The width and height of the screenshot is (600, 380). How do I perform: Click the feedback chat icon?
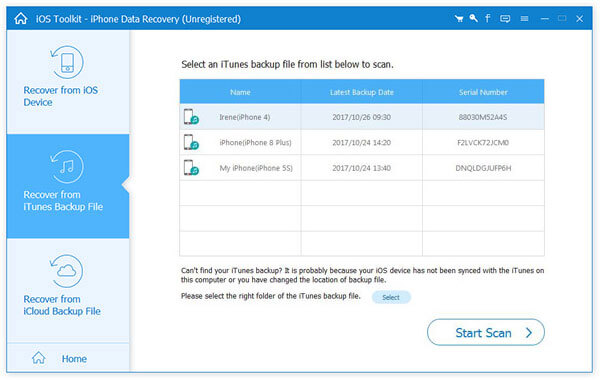click(505, 18)
